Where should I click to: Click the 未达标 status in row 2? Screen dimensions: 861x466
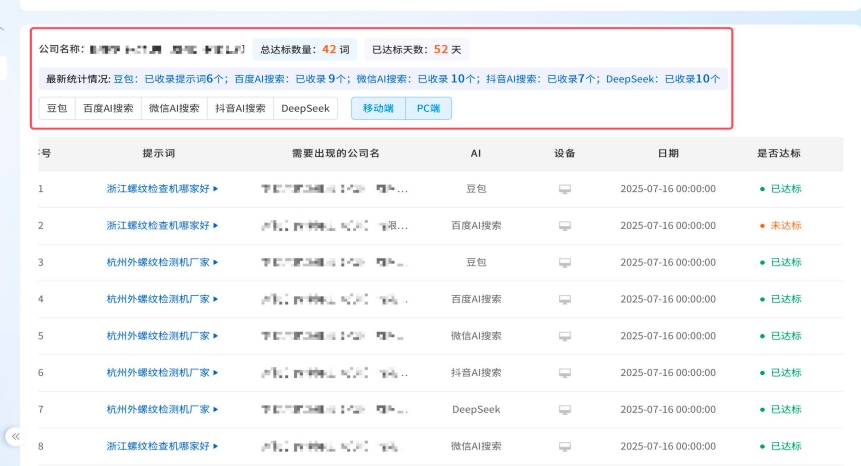[785, 226]
